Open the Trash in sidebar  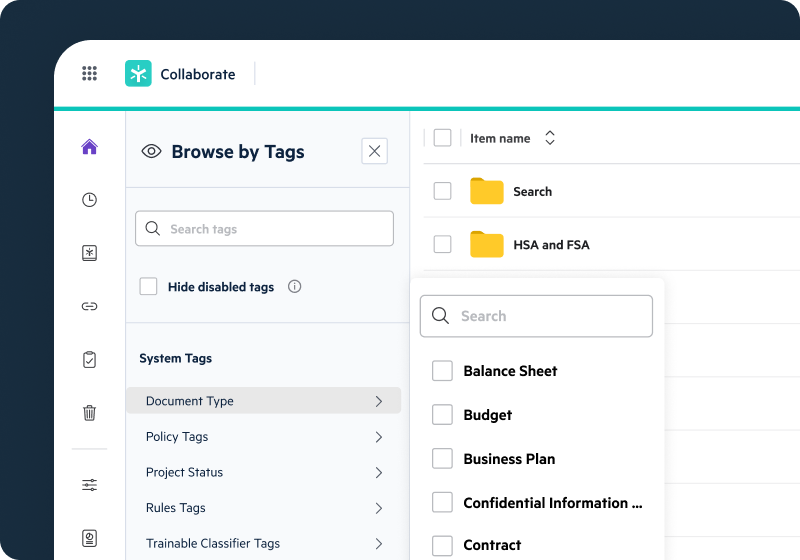(89, 412)
